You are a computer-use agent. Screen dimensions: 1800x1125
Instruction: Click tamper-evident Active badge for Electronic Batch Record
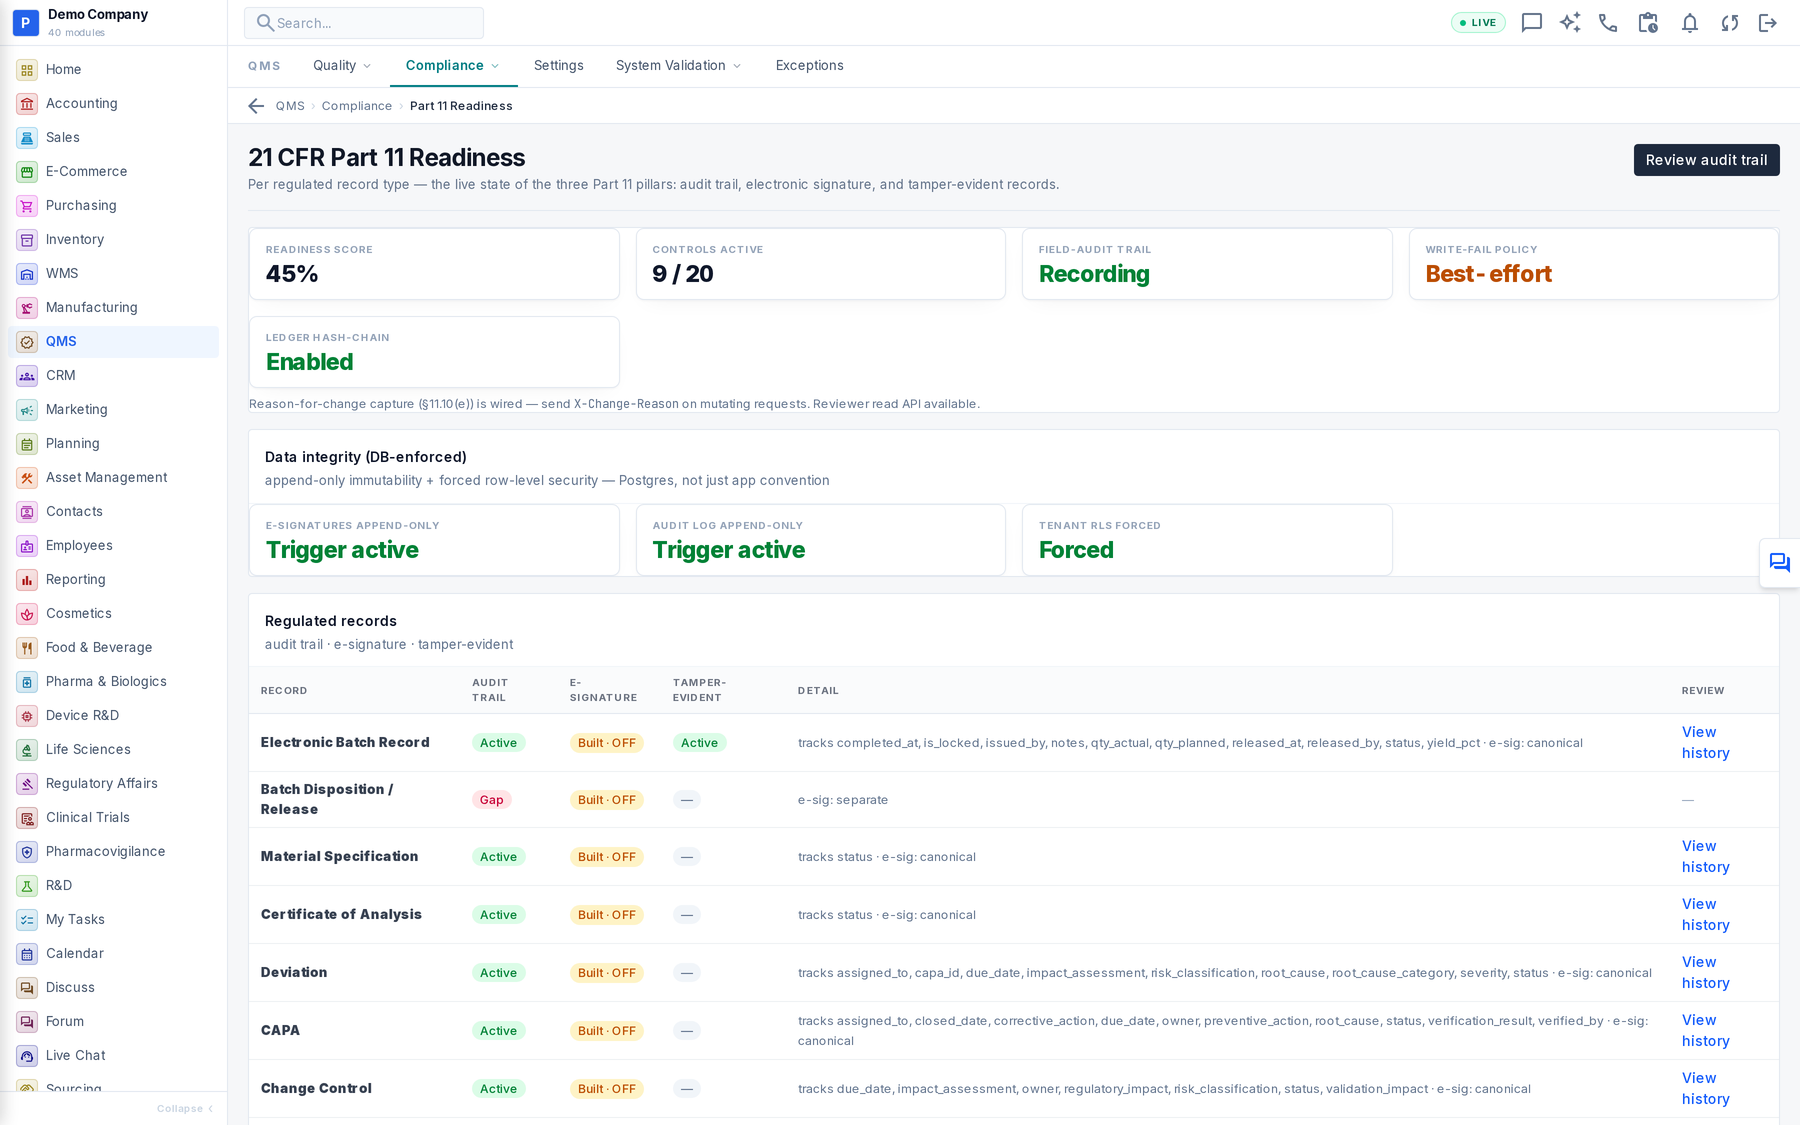click(699, 743)
